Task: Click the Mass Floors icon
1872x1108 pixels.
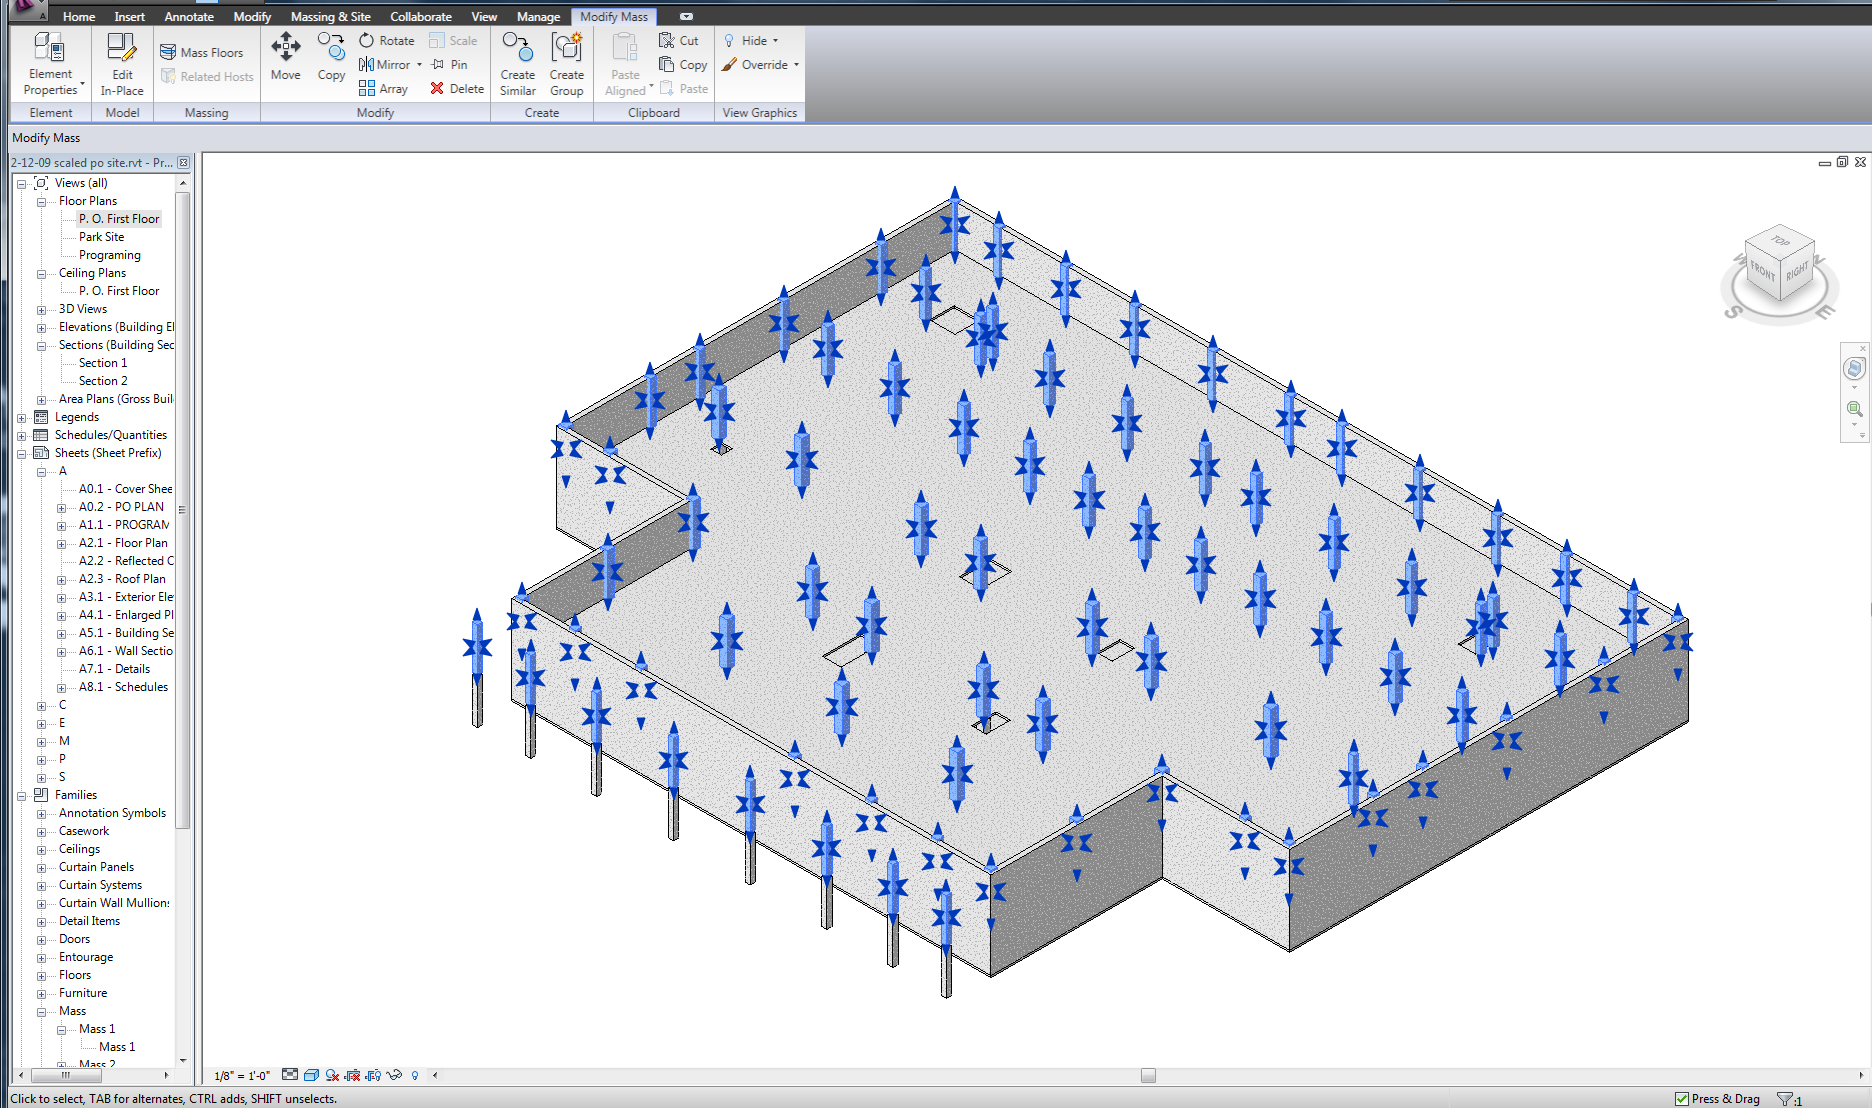Action: point(168,53)
